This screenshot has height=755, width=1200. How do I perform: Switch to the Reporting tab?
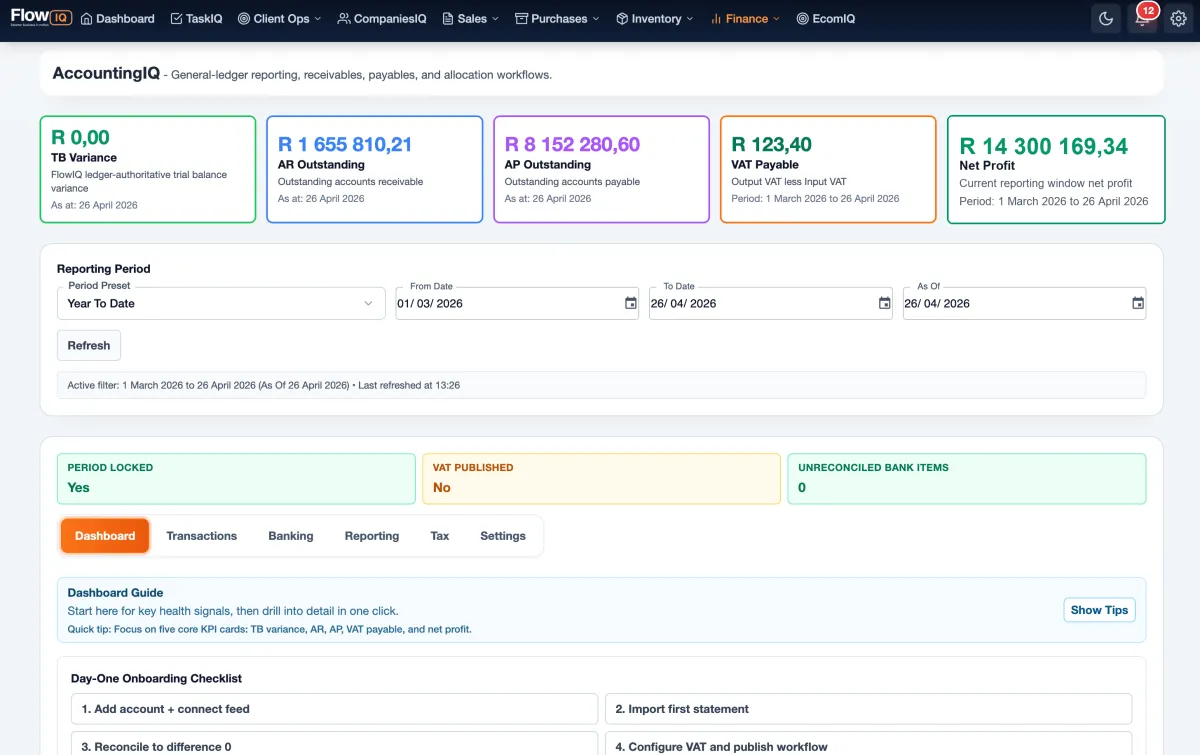tap(372, 536)
